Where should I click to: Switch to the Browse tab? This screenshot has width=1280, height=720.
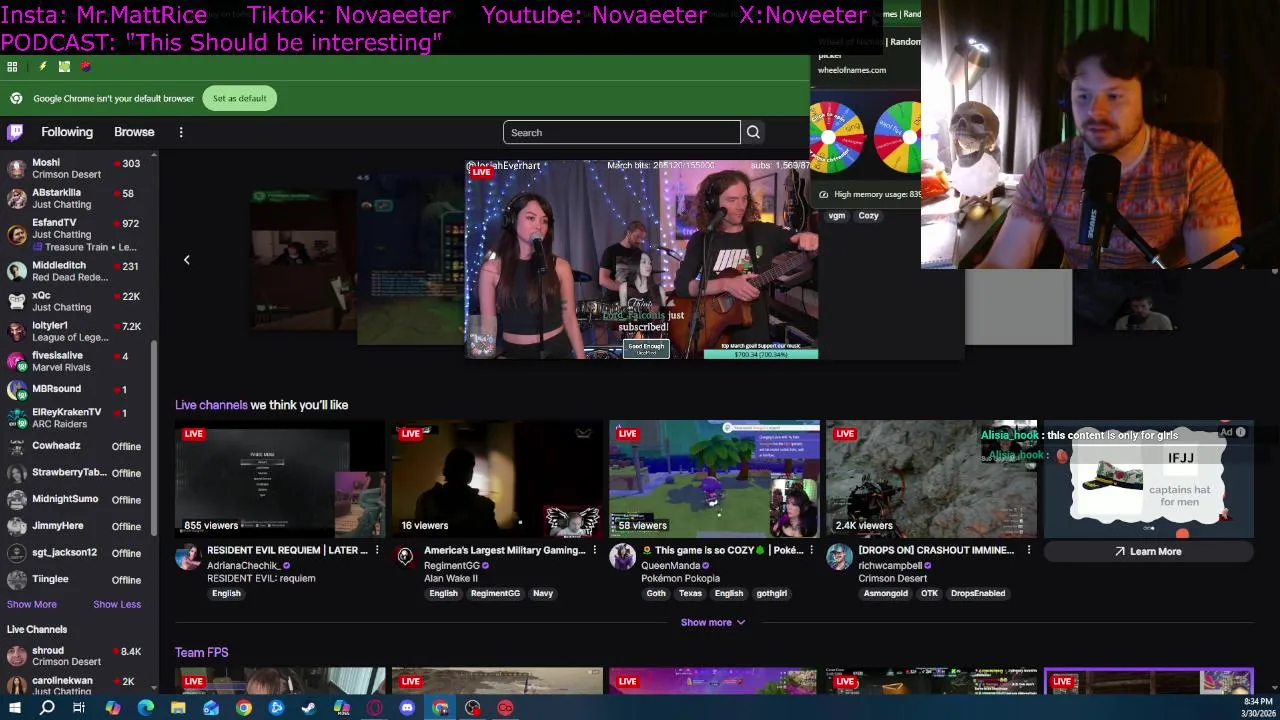tap(134, 132)
